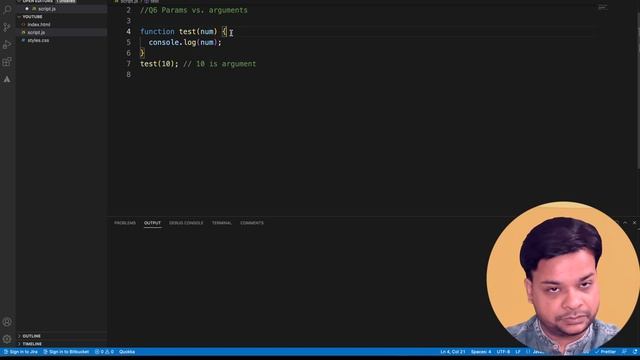The height and width of the screenshot is (360, 640).
Task: Click line number 8 in the gutter
Action: point(129,74)
